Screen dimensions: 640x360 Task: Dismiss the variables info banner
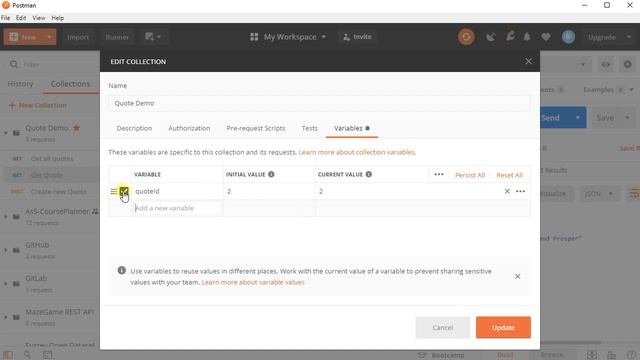[x=517, y=276]
